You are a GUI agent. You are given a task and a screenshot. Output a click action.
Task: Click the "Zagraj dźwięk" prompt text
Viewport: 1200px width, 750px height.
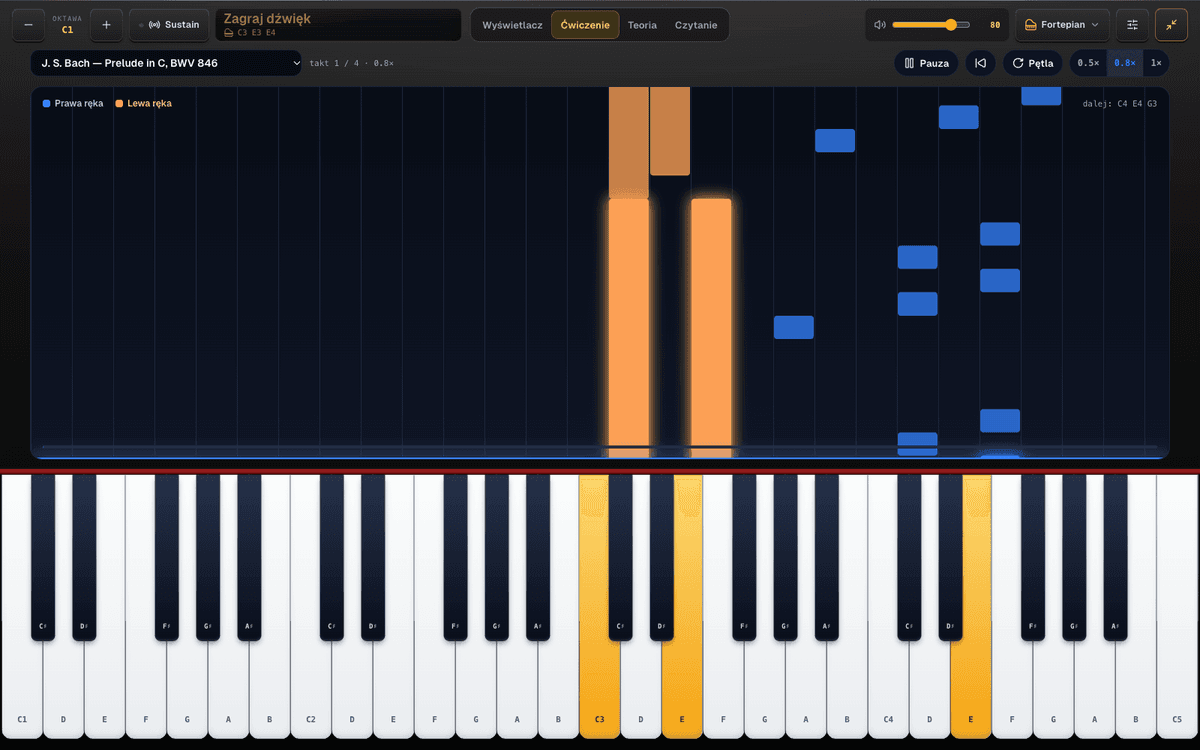267,19
